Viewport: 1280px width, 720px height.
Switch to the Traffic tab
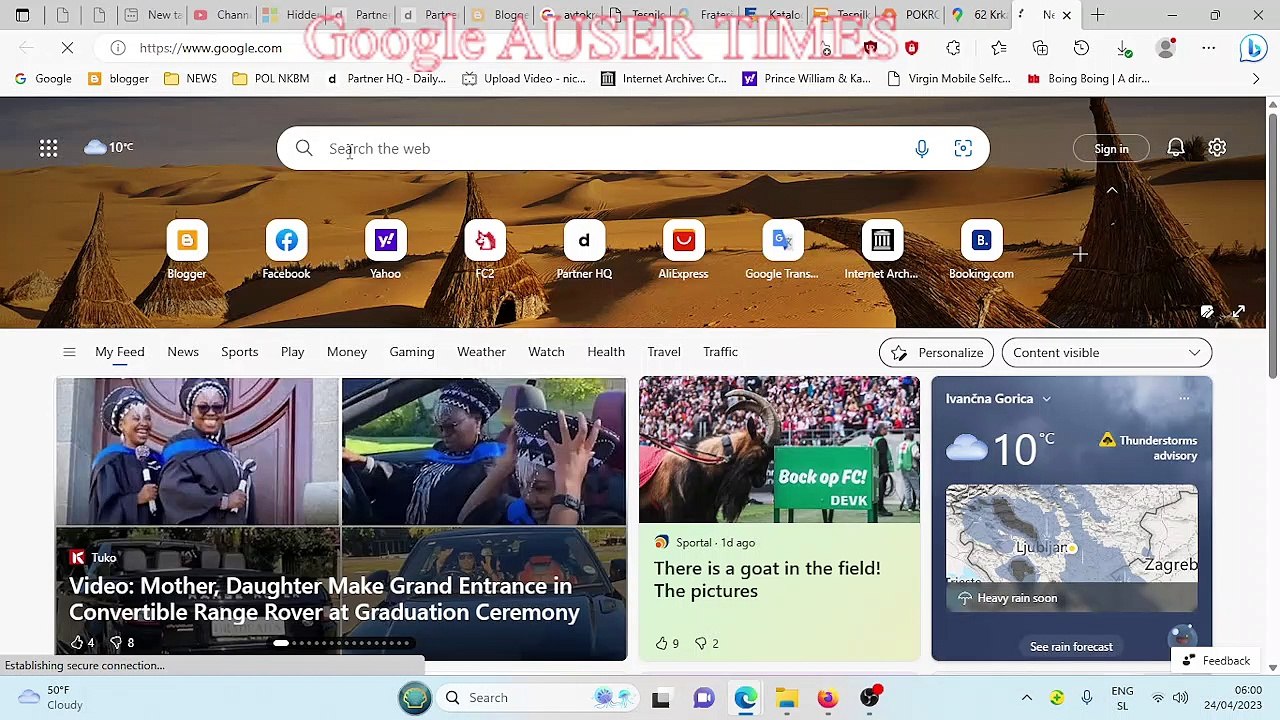720,352
